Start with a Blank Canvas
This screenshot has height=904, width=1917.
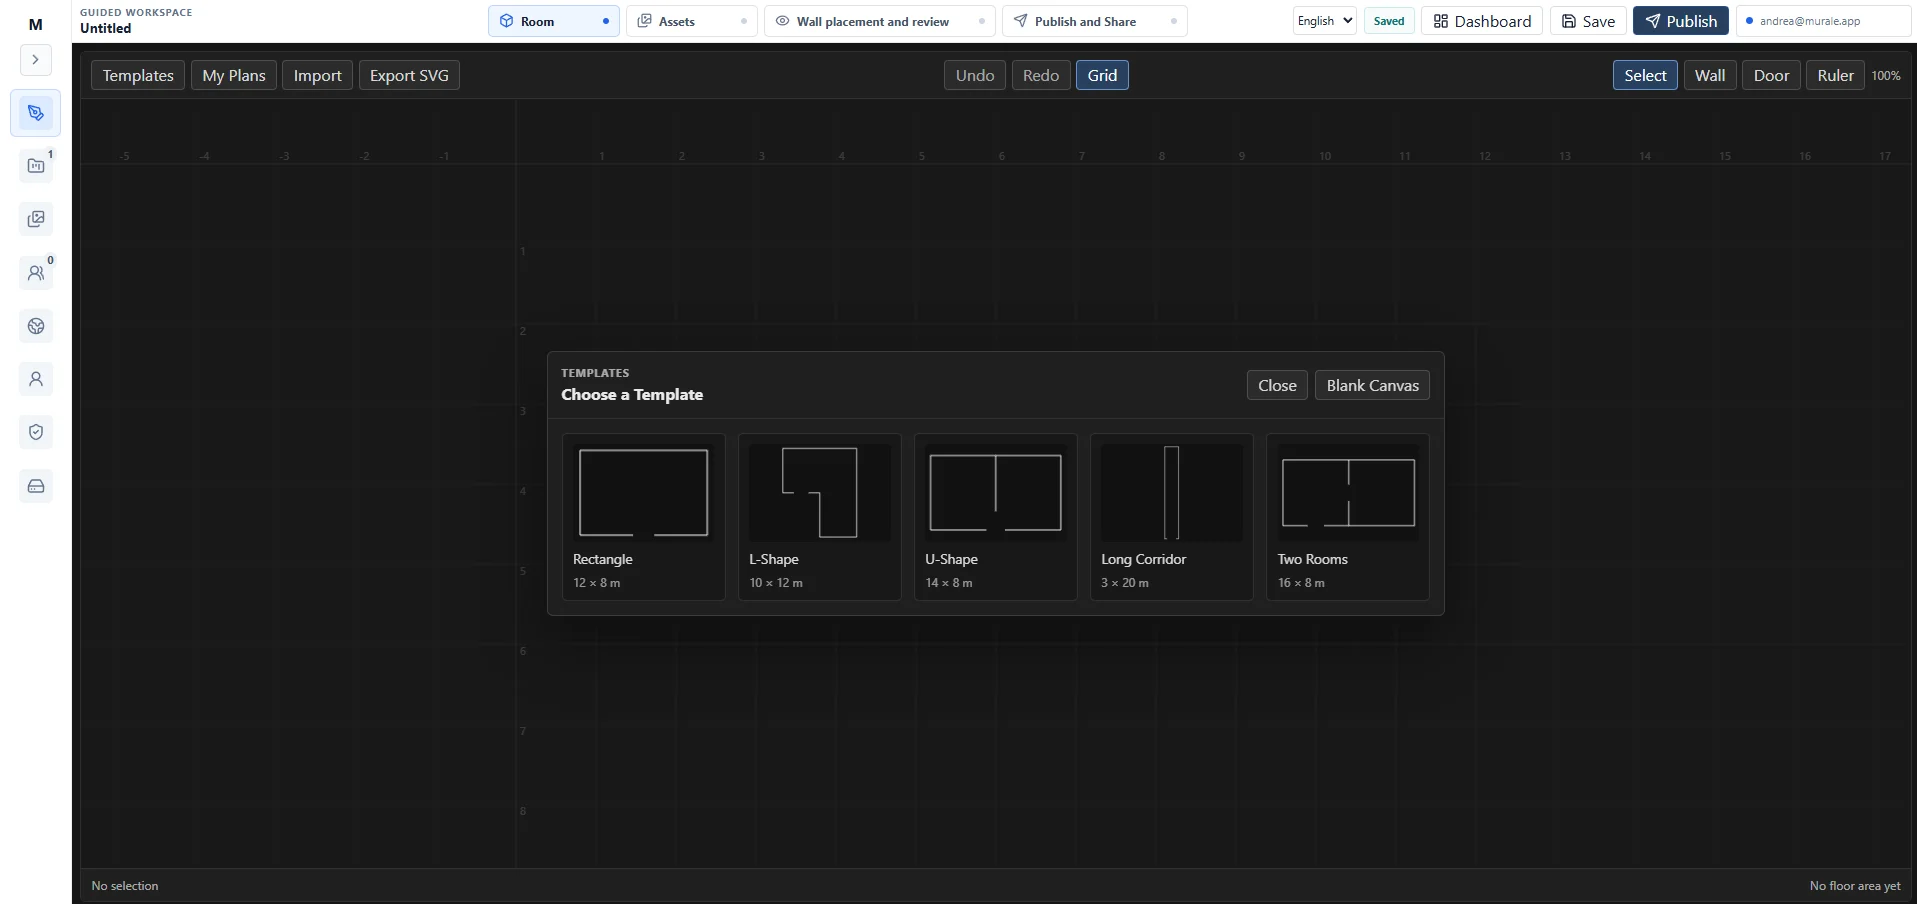coord(1372,385)
